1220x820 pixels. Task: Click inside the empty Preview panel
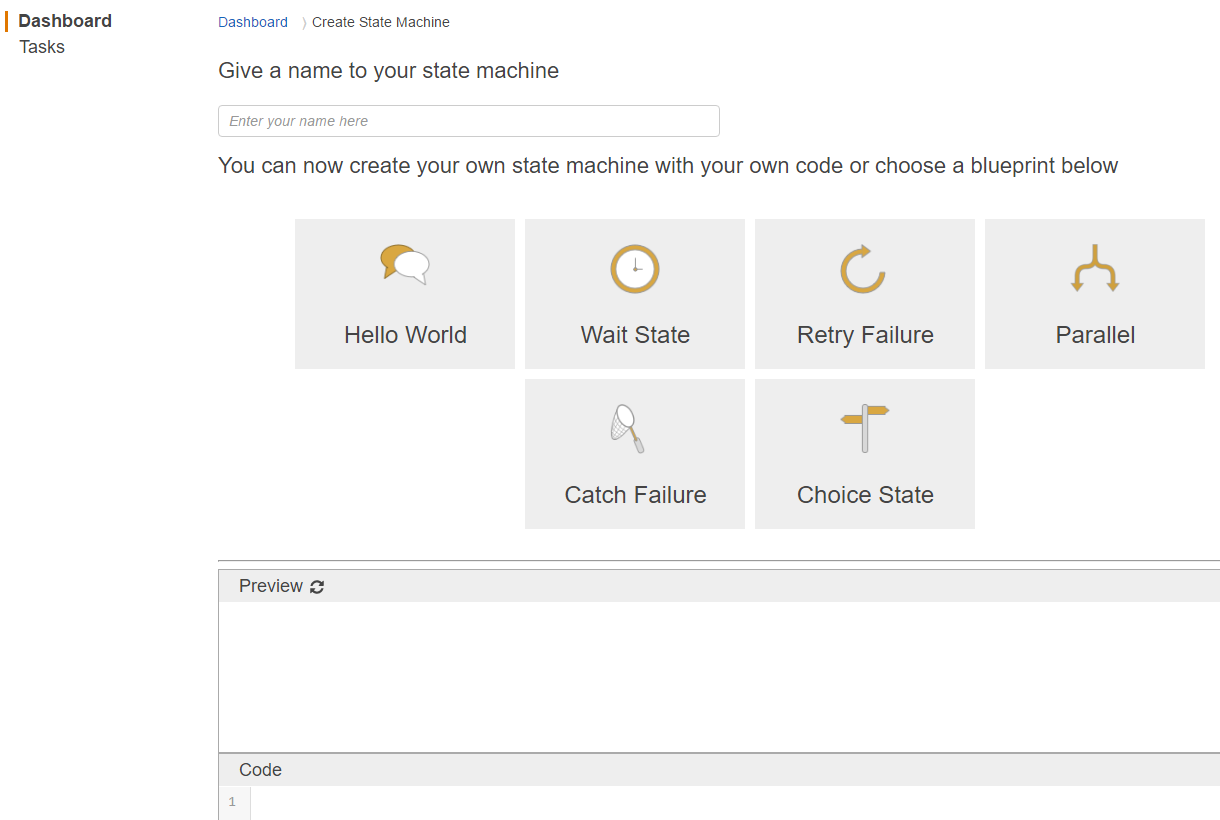point(718,677)
